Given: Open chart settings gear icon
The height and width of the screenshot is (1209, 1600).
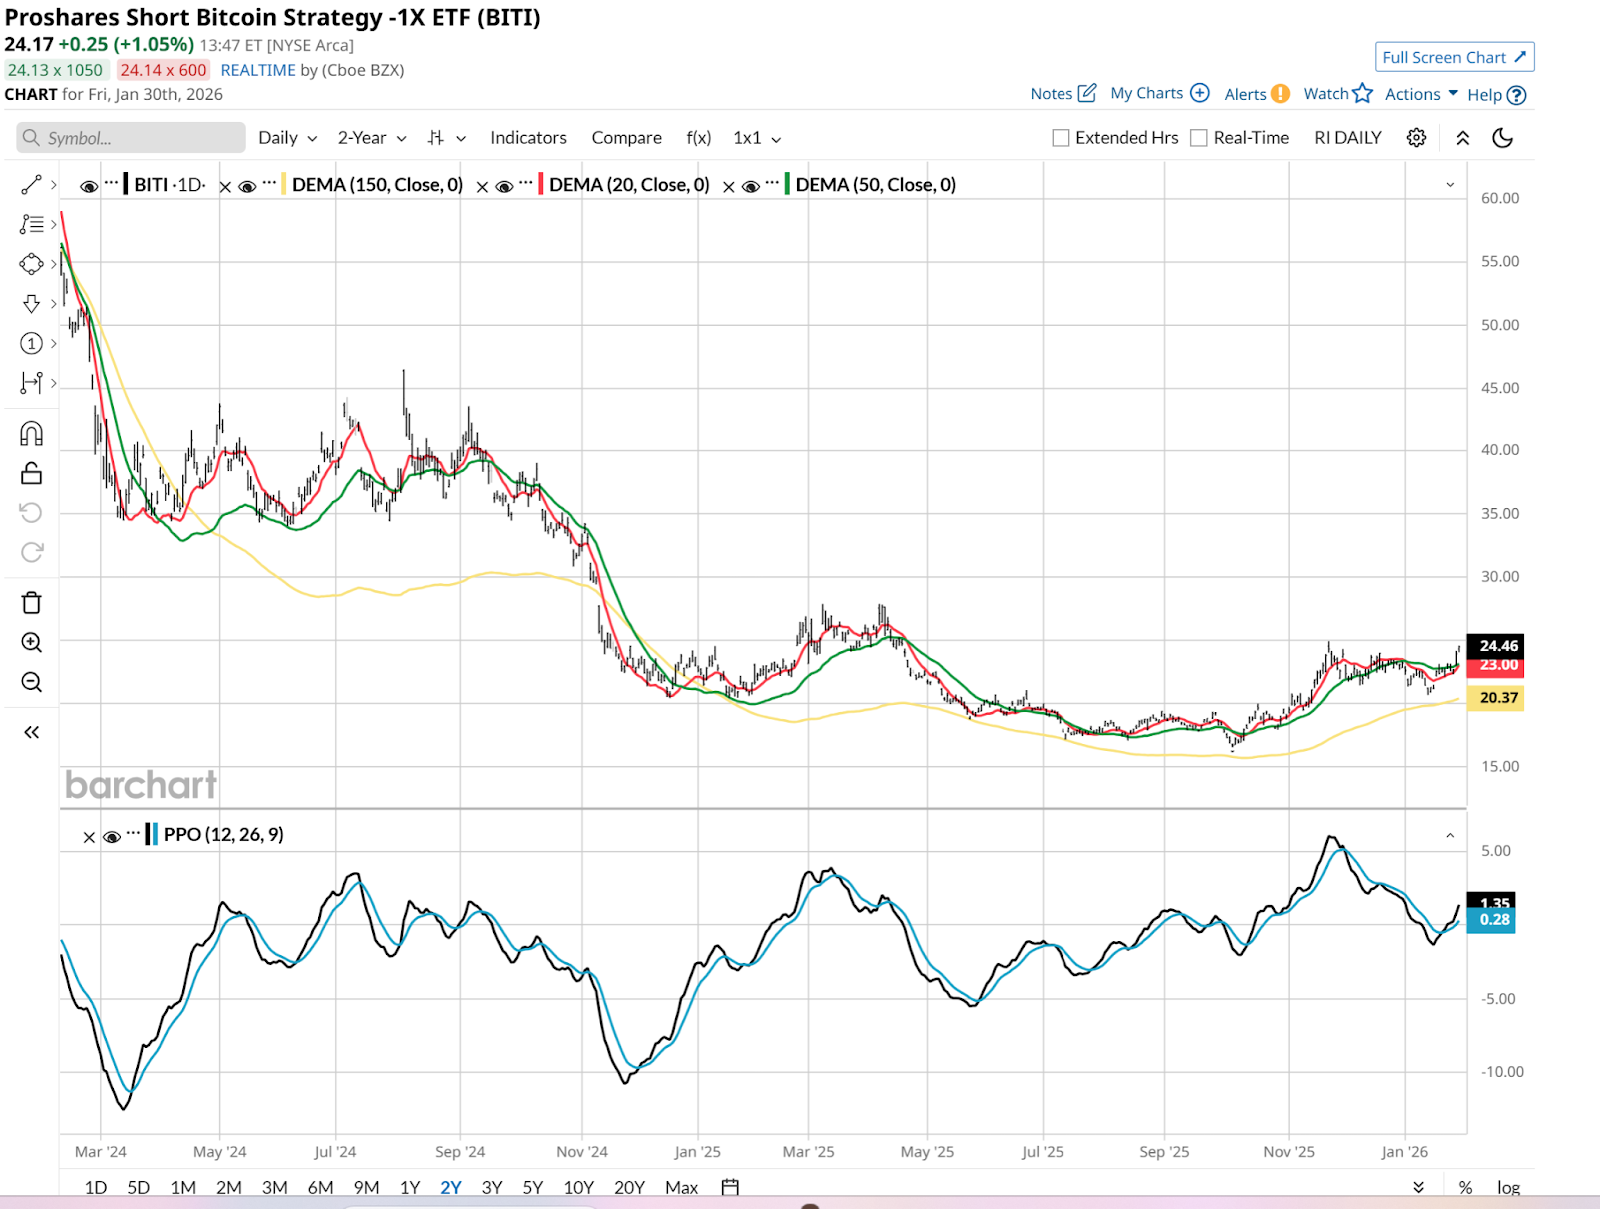Looking at the screenshot, I should pos(1416,138).
